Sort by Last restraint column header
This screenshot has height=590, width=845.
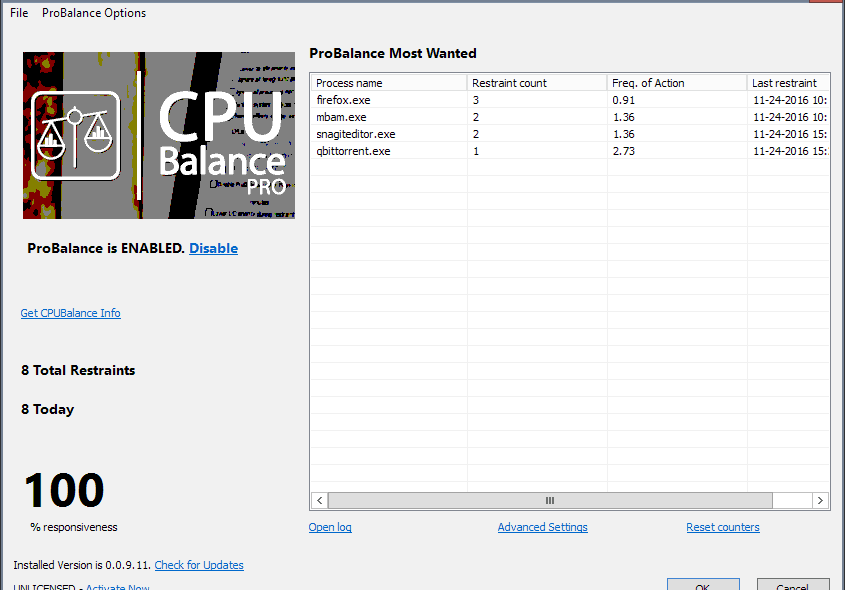click(788, 83)
